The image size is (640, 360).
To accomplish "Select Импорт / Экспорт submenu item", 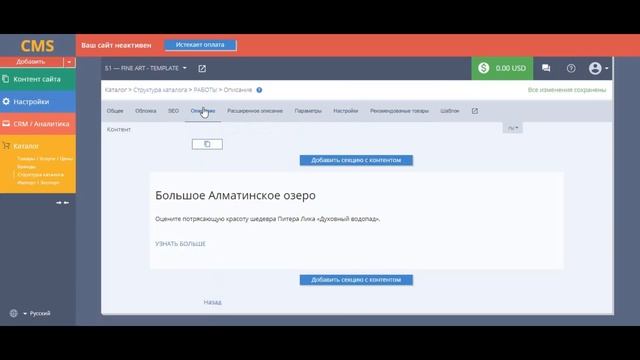I will (x=38, y=182).
